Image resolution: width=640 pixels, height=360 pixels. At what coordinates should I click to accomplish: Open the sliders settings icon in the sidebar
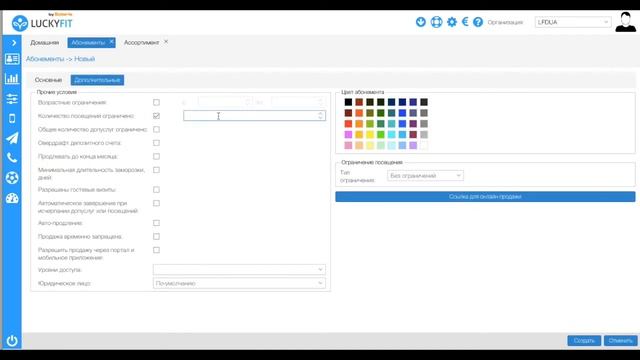(x=12, y=98)
